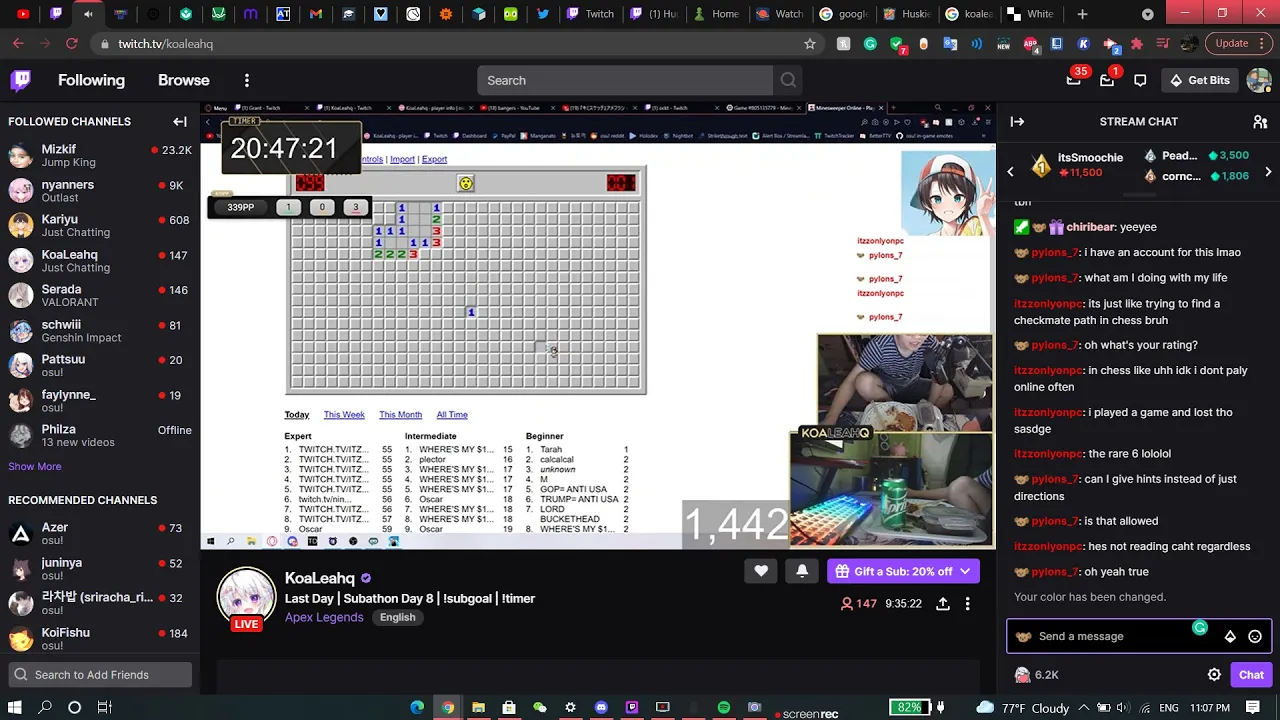Collapse the followed channels sidebar
Image resolution: width=1280 pixels, height=720 pixels.
point(180,121)
